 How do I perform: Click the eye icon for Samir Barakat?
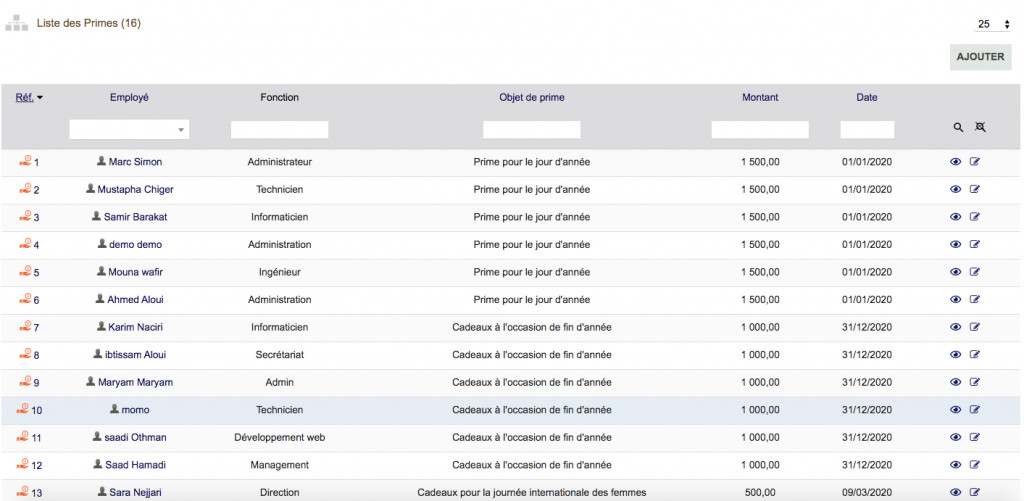(x=955, y=217)
